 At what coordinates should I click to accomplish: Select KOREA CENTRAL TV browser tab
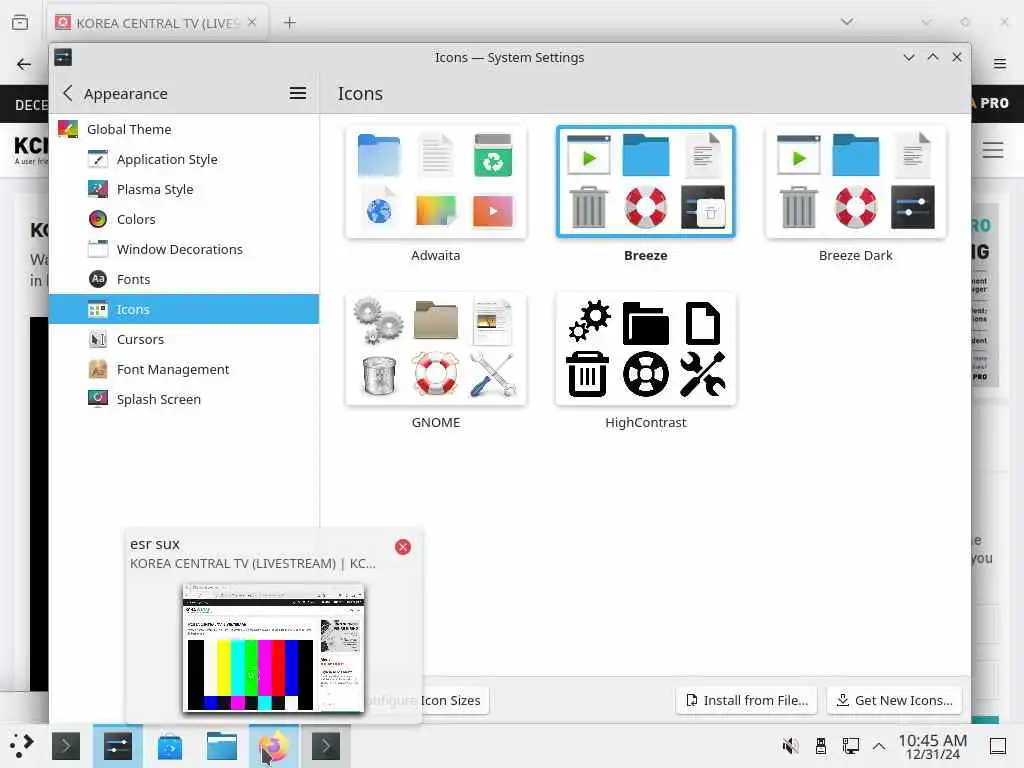pyautogui.click(x=157, y=24)
